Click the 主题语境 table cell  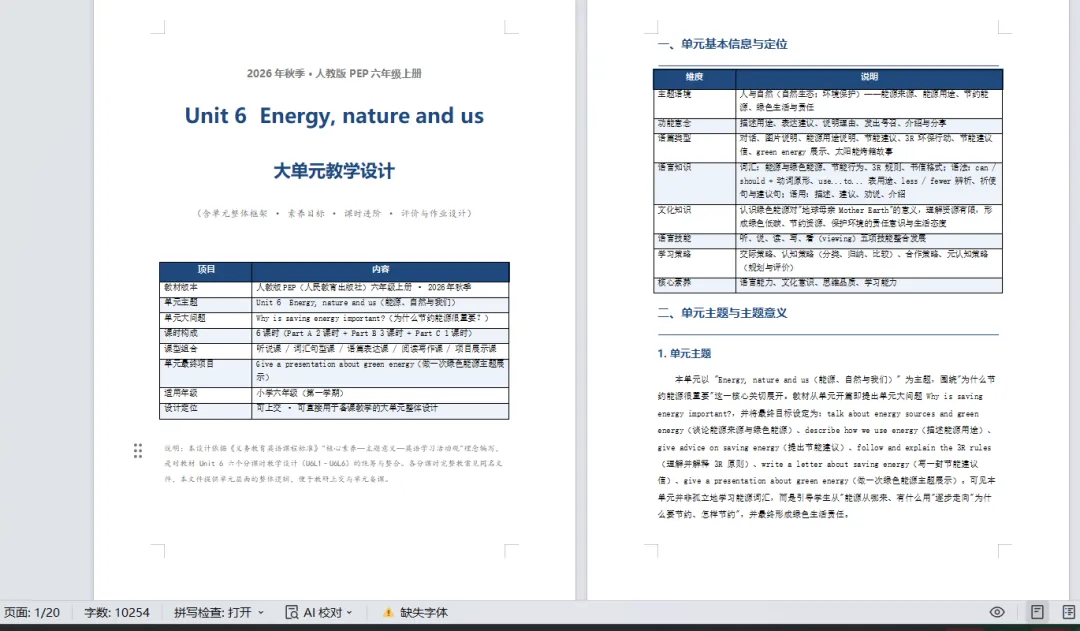click(694, 102)
